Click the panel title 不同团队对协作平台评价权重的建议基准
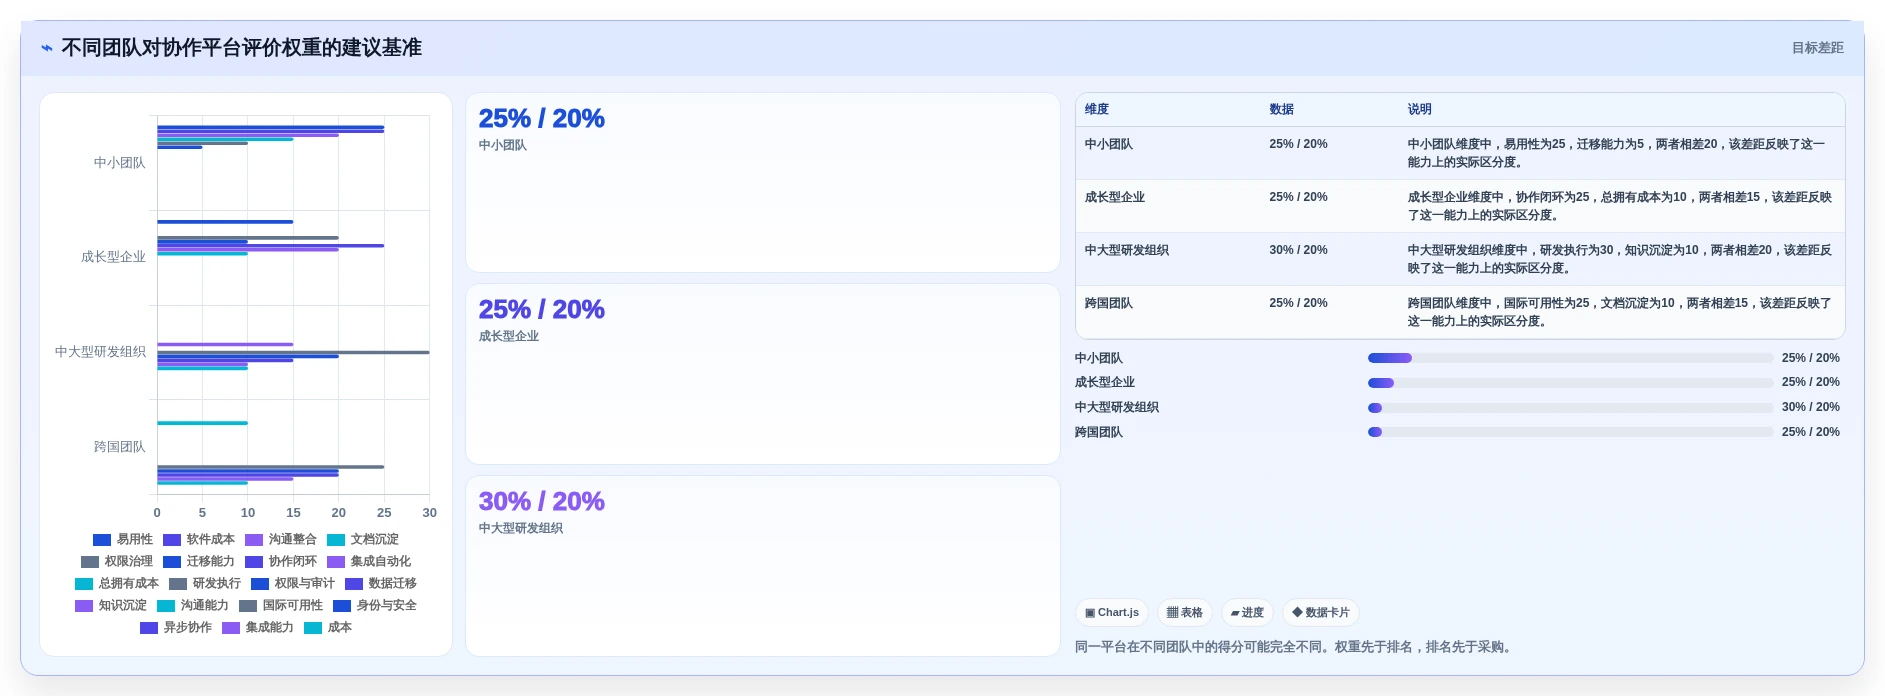The image size is (1885, 696). [241, 48]
